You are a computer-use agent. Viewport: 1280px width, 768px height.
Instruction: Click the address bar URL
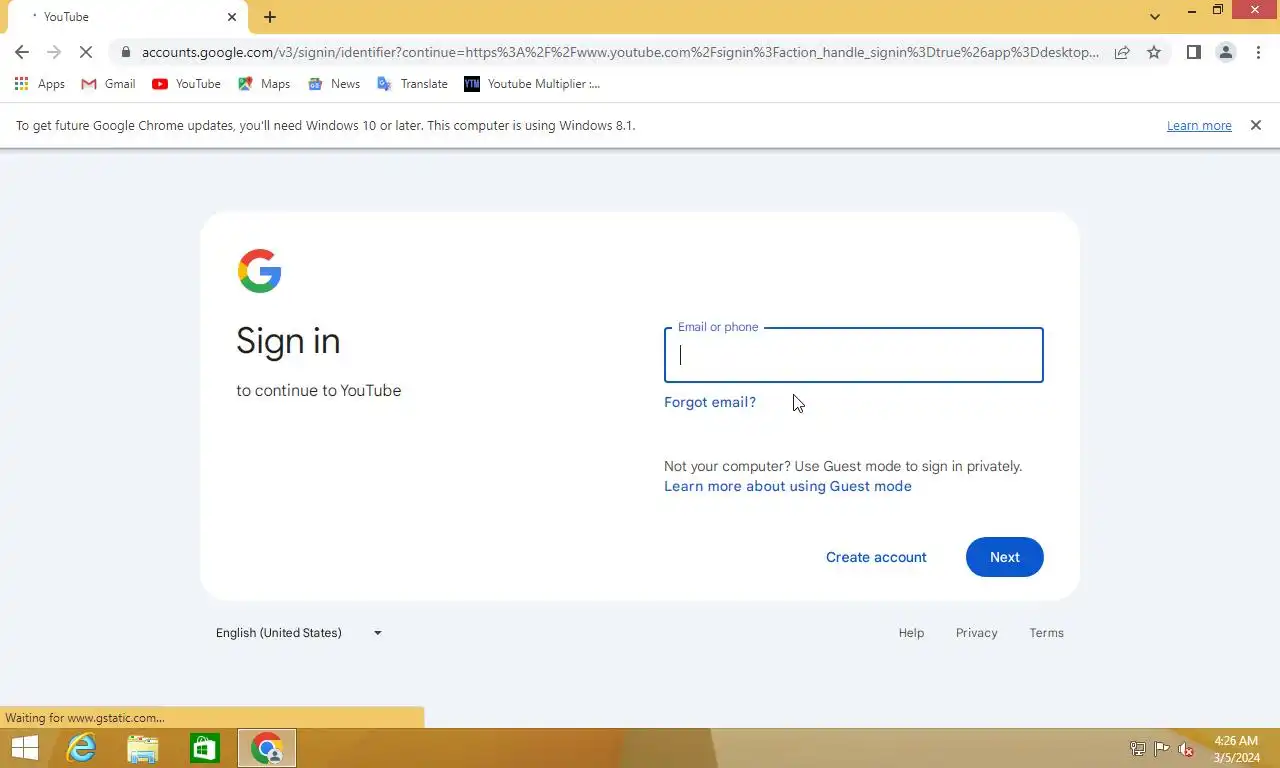620,52
